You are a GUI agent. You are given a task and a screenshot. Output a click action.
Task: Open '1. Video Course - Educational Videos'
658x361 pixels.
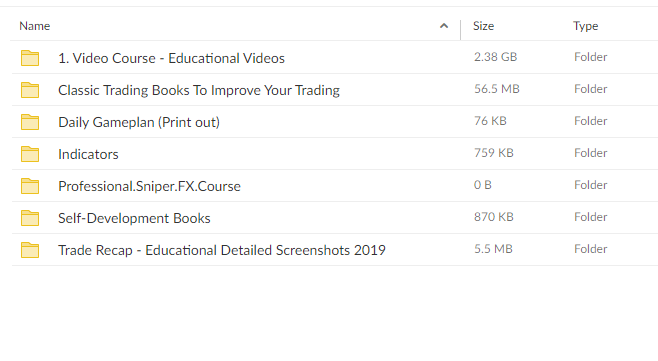point(171,58)
